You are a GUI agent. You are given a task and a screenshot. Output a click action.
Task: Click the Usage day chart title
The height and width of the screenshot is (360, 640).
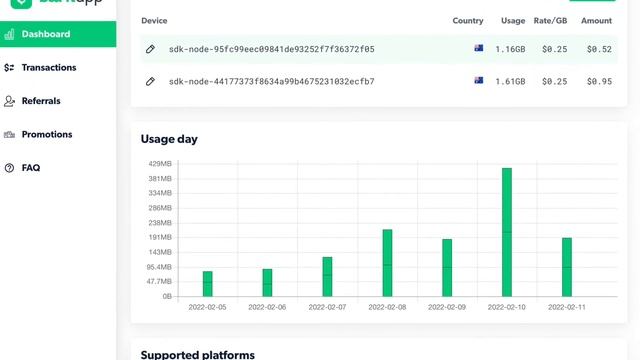tap(169, 139)
